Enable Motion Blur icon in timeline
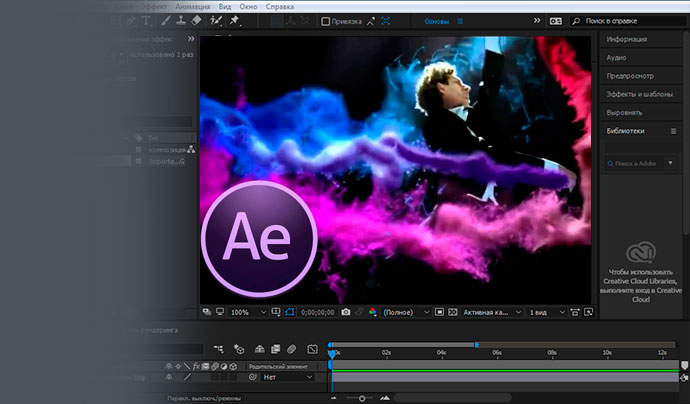690x404 pixels. pos(291,349)
